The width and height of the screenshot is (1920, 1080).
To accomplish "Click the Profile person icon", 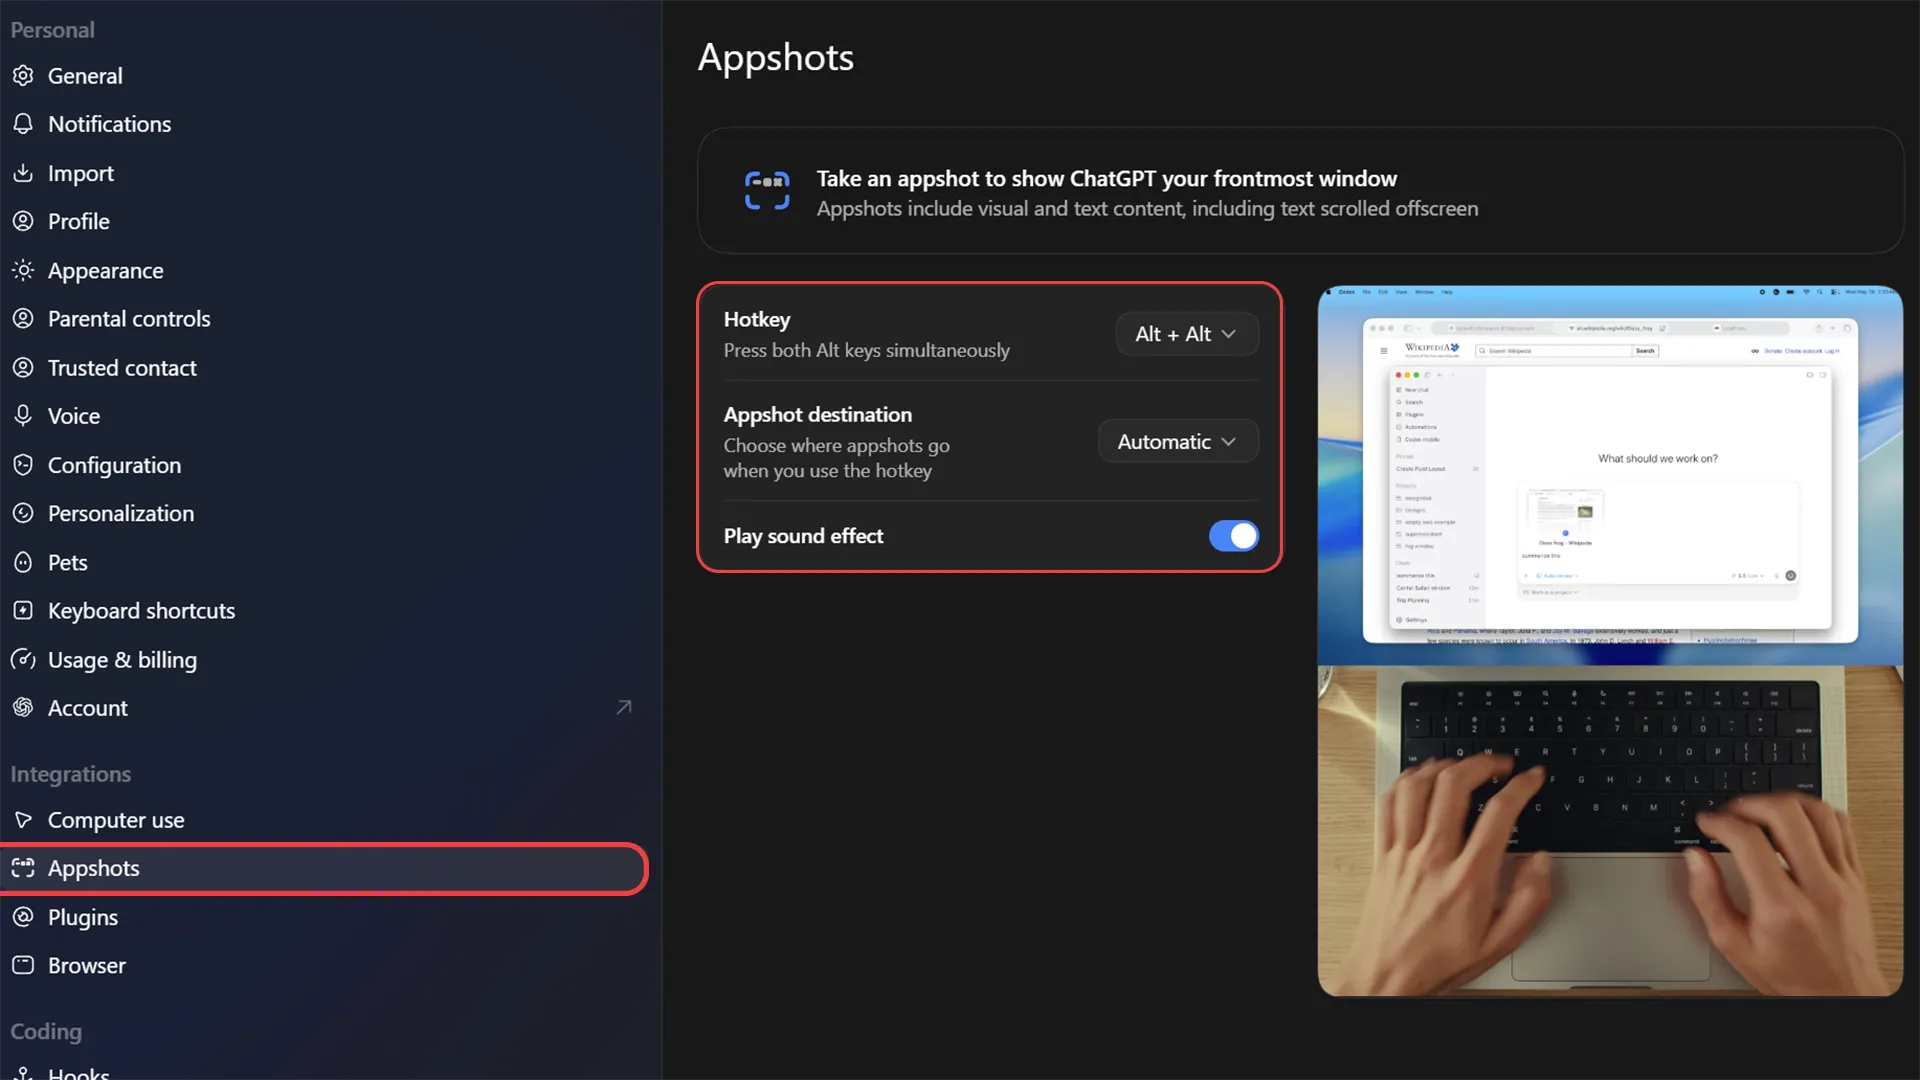I will tap(23, 221).
